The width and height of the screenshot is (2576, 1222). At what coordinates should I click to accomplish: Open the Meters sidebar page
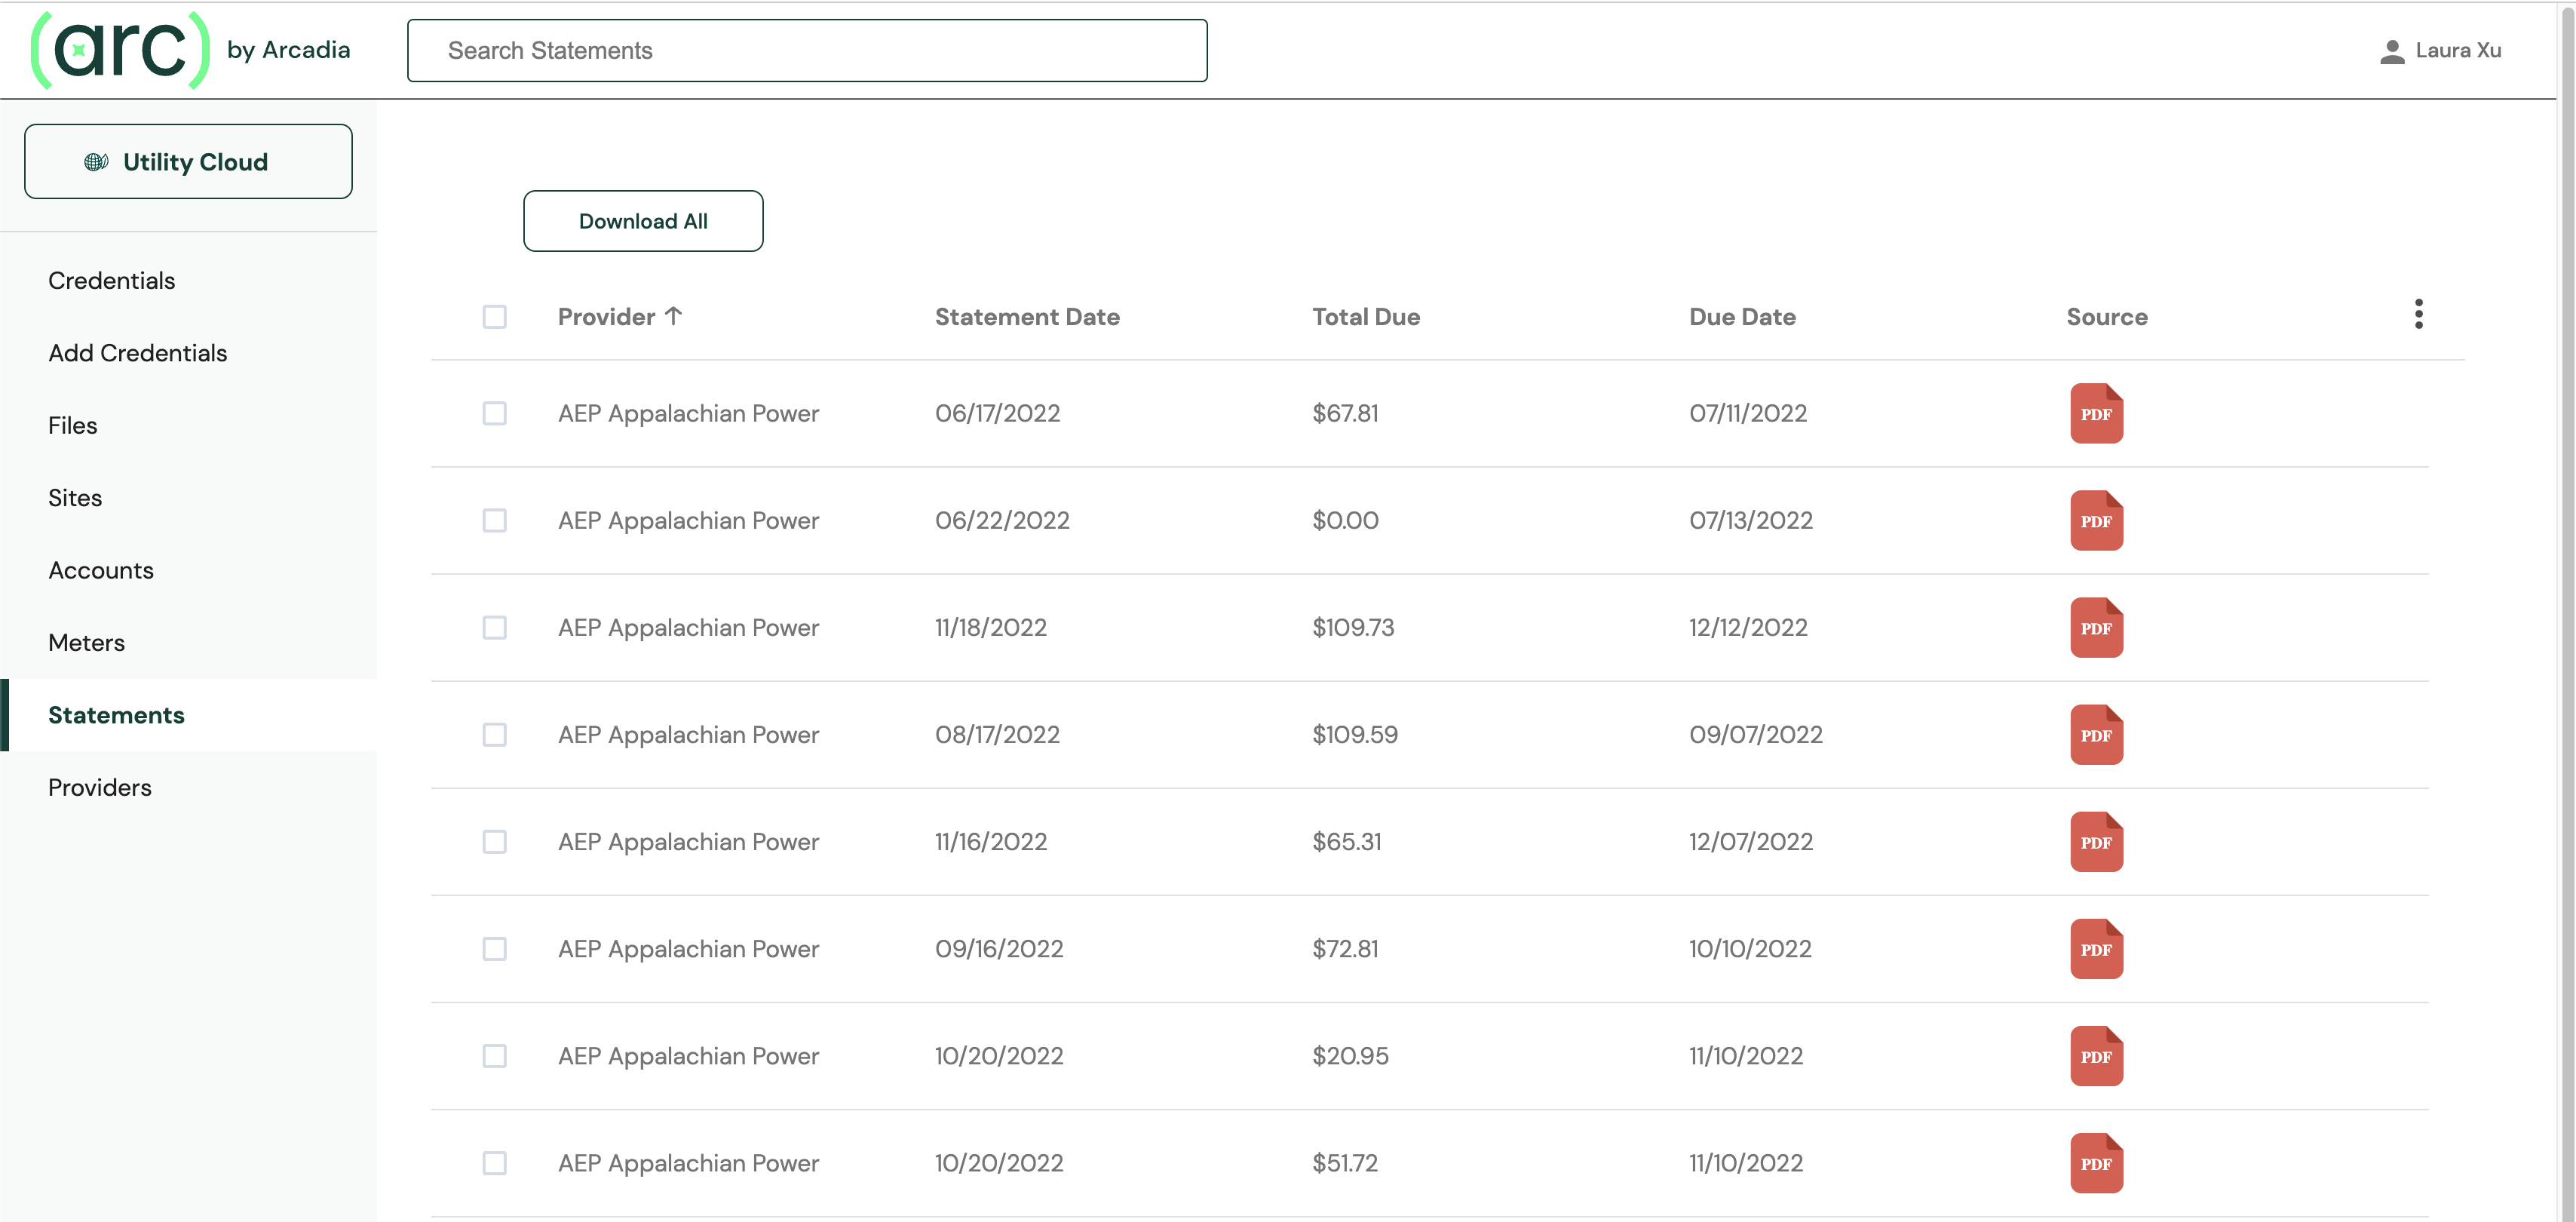86,642
